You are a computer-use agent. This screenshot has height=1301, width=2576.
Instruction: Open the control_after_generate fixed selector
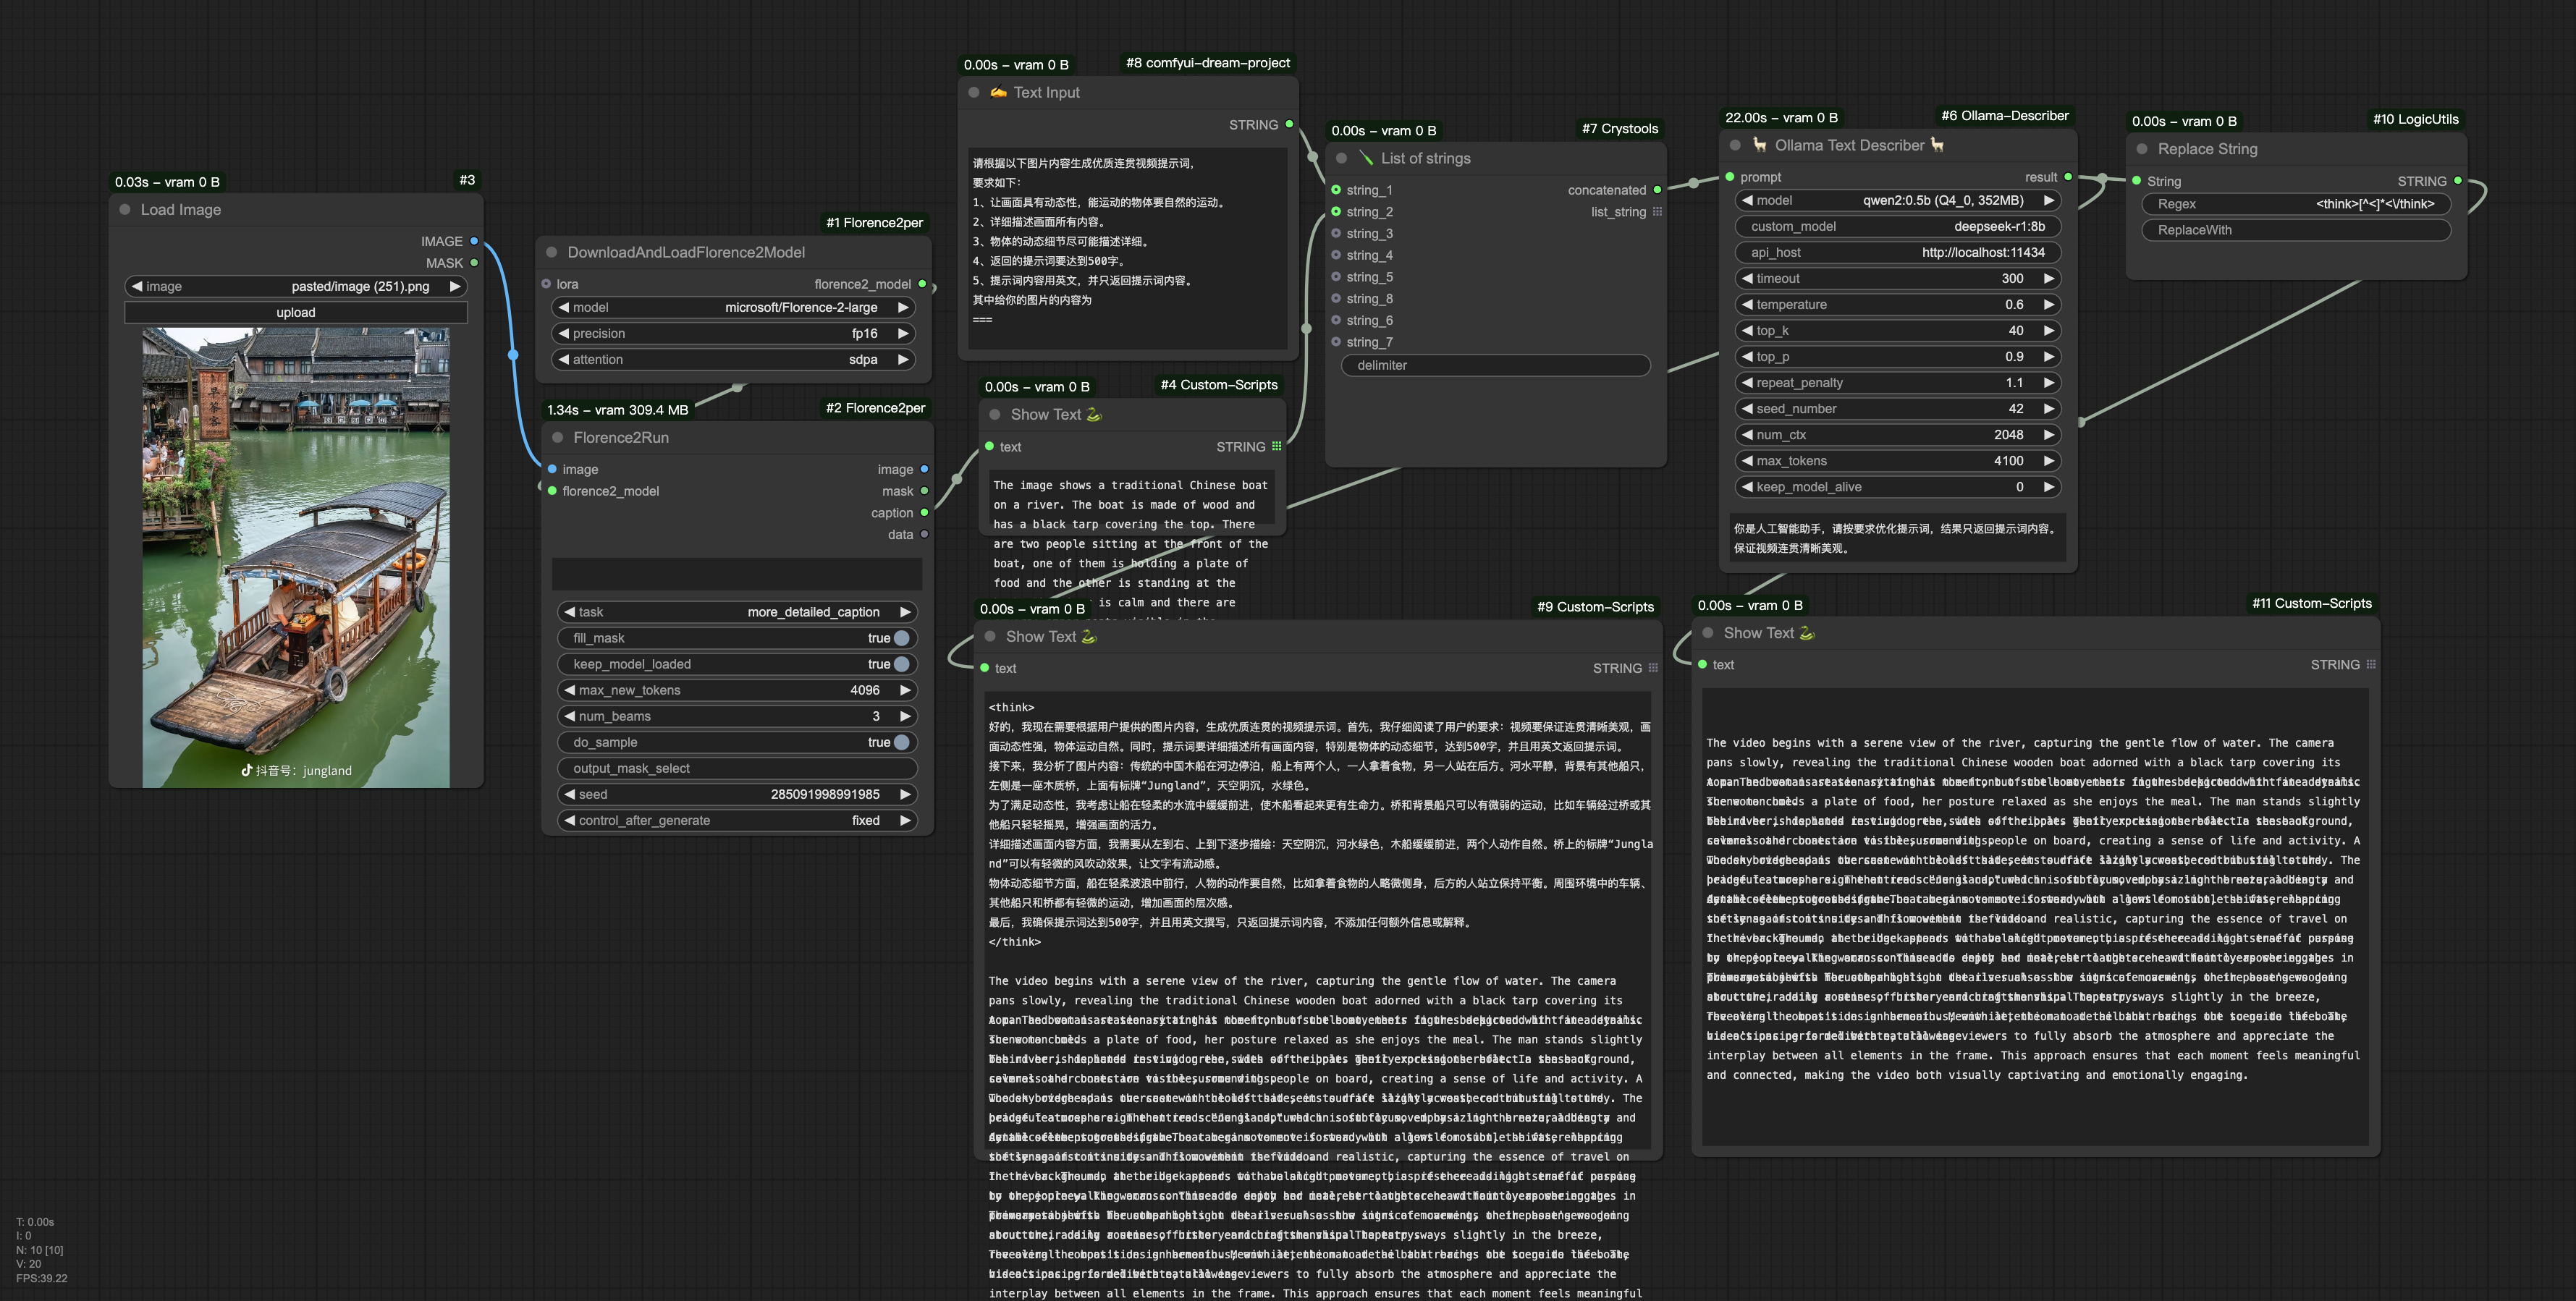(737, 820)
